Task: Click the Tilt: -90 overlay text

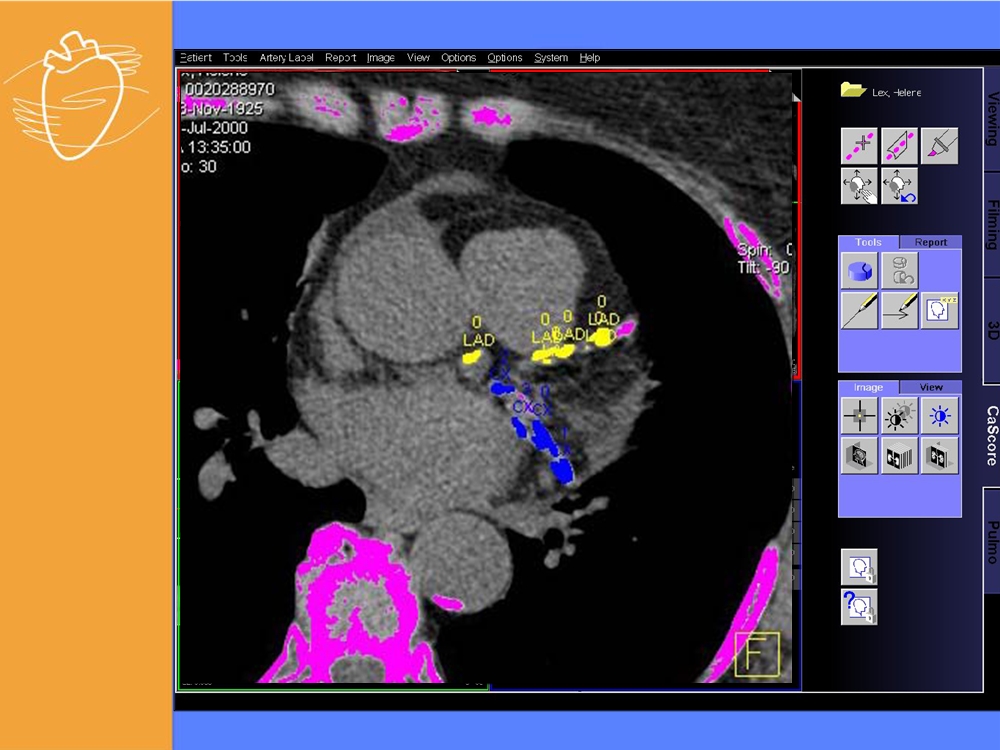Action: [x=763, y=268]
